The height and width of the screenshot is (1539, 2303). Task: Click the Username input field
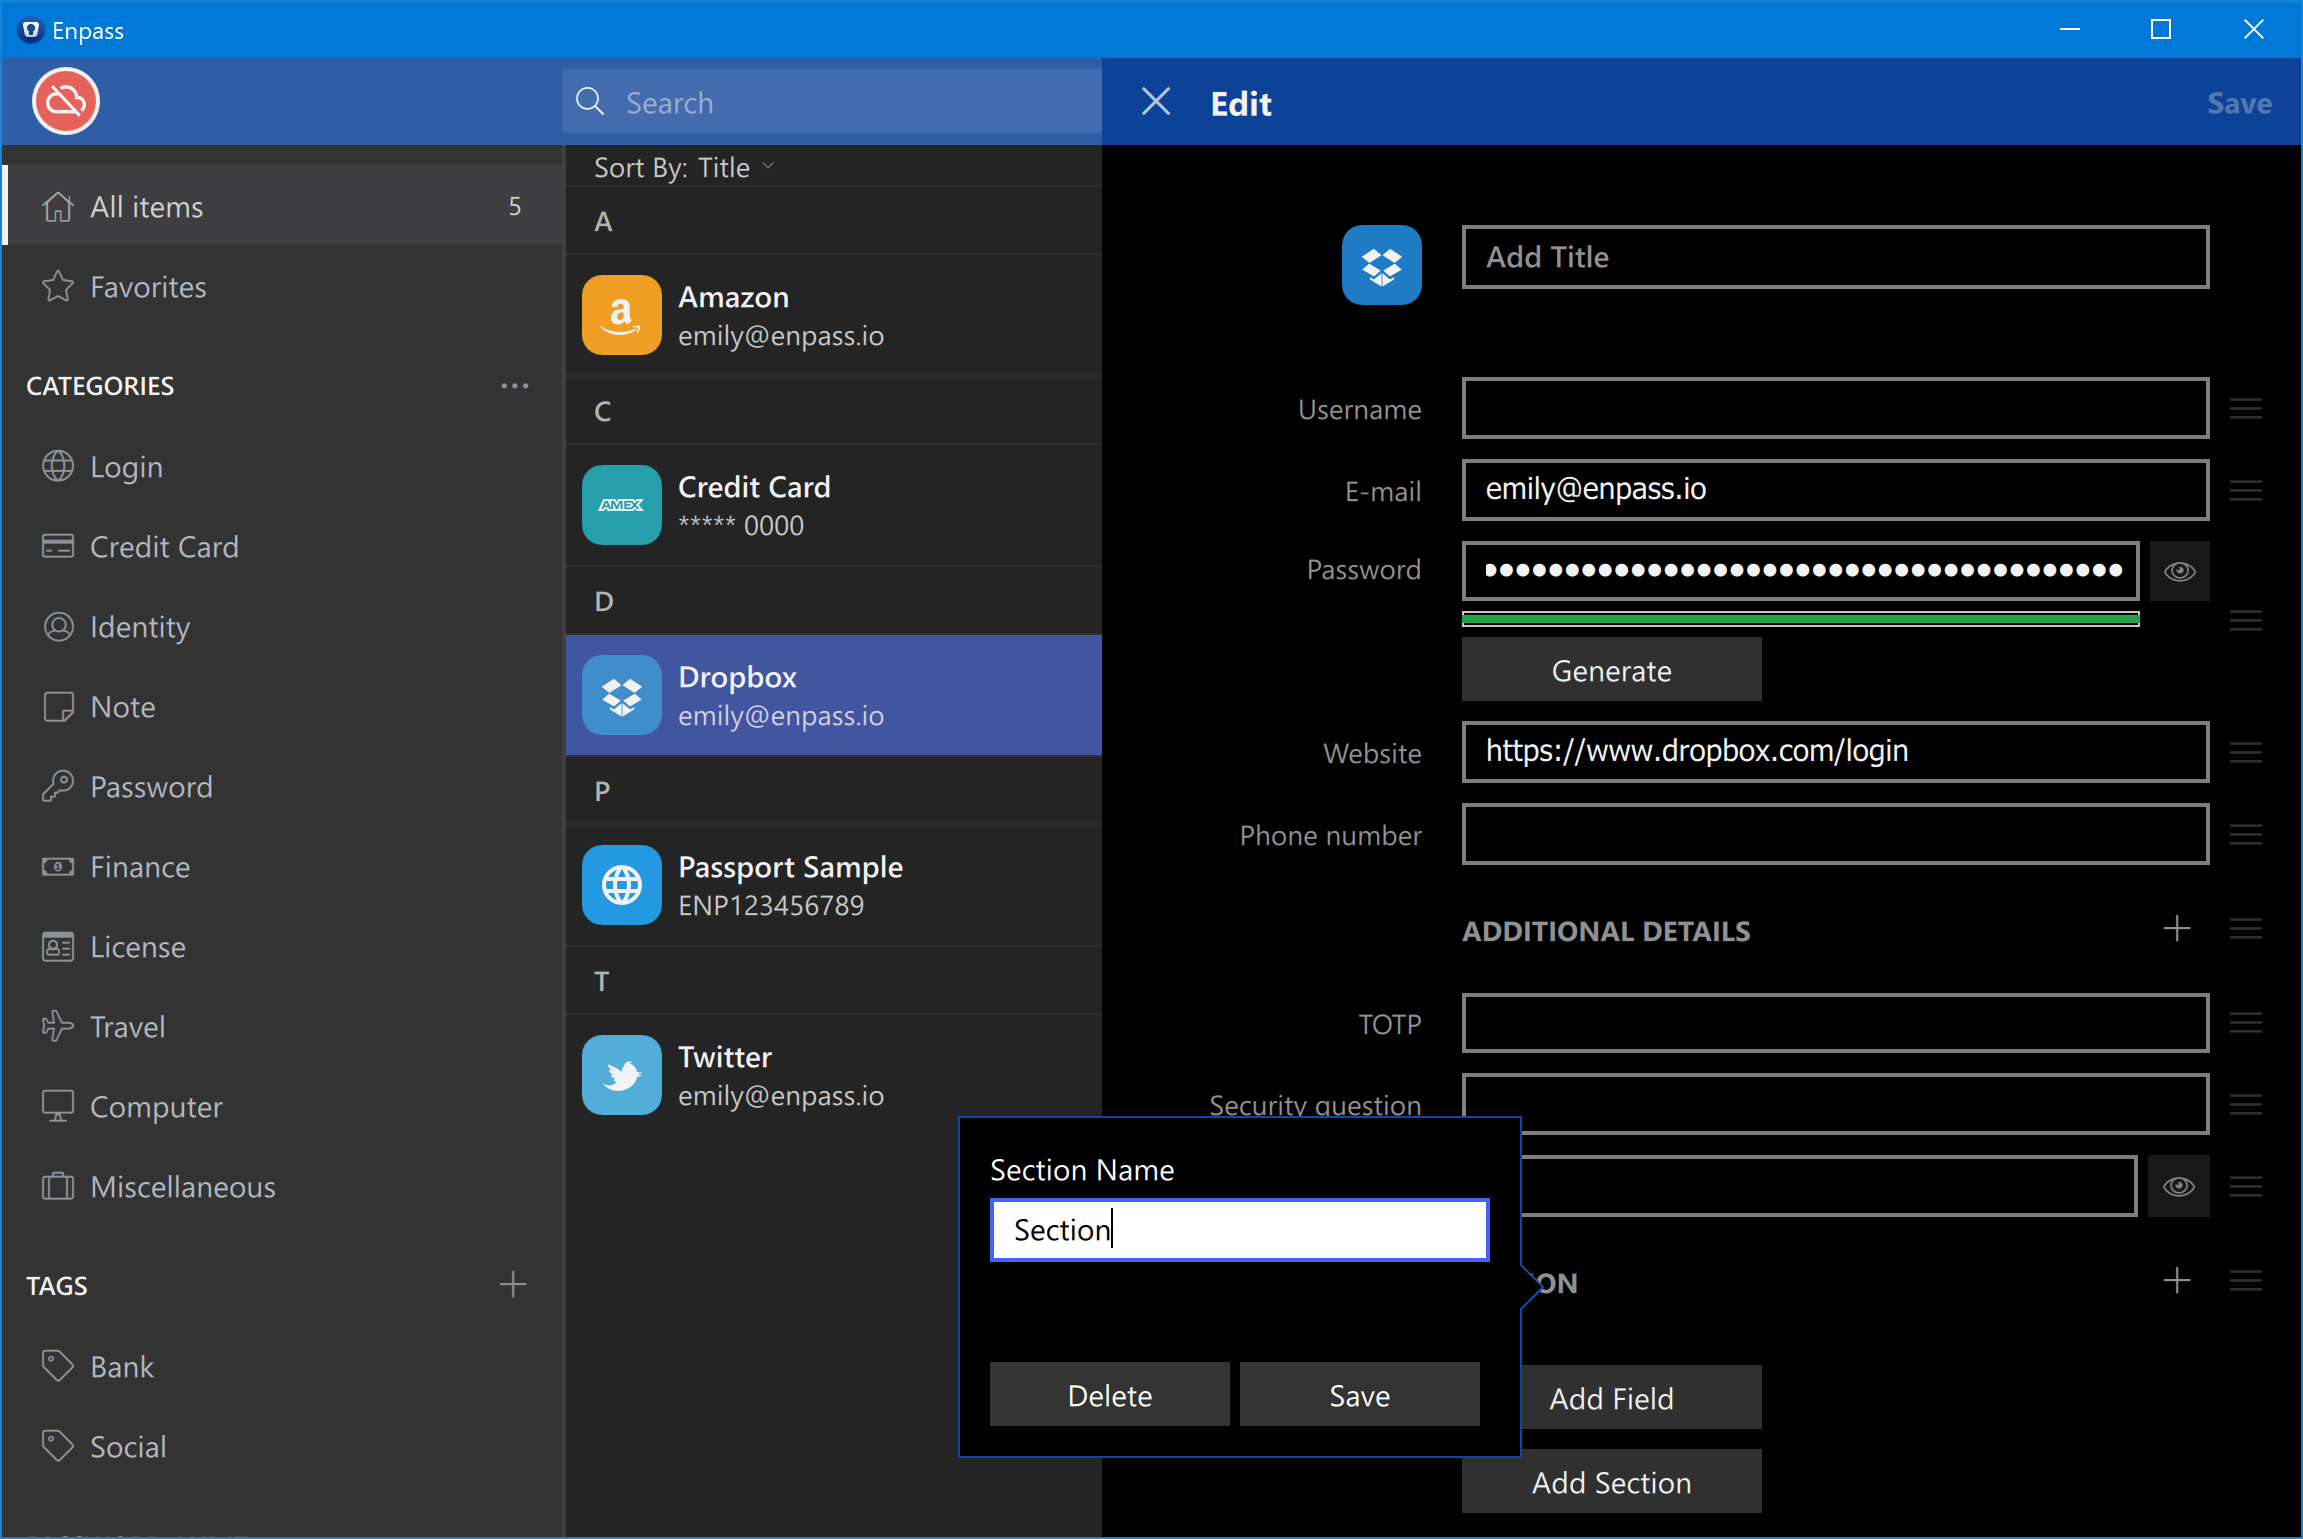pos(1835,408)
